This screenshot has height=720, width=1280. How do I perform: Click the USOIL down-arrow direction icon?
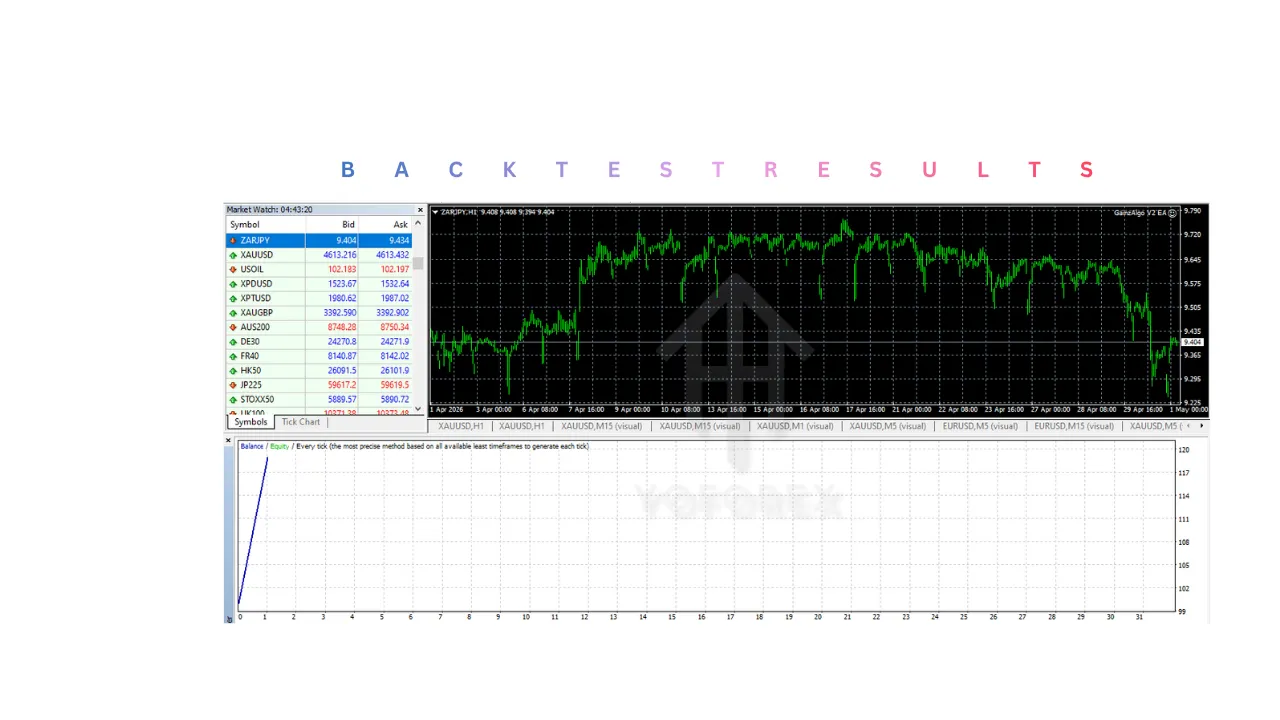tap(233, 270)
